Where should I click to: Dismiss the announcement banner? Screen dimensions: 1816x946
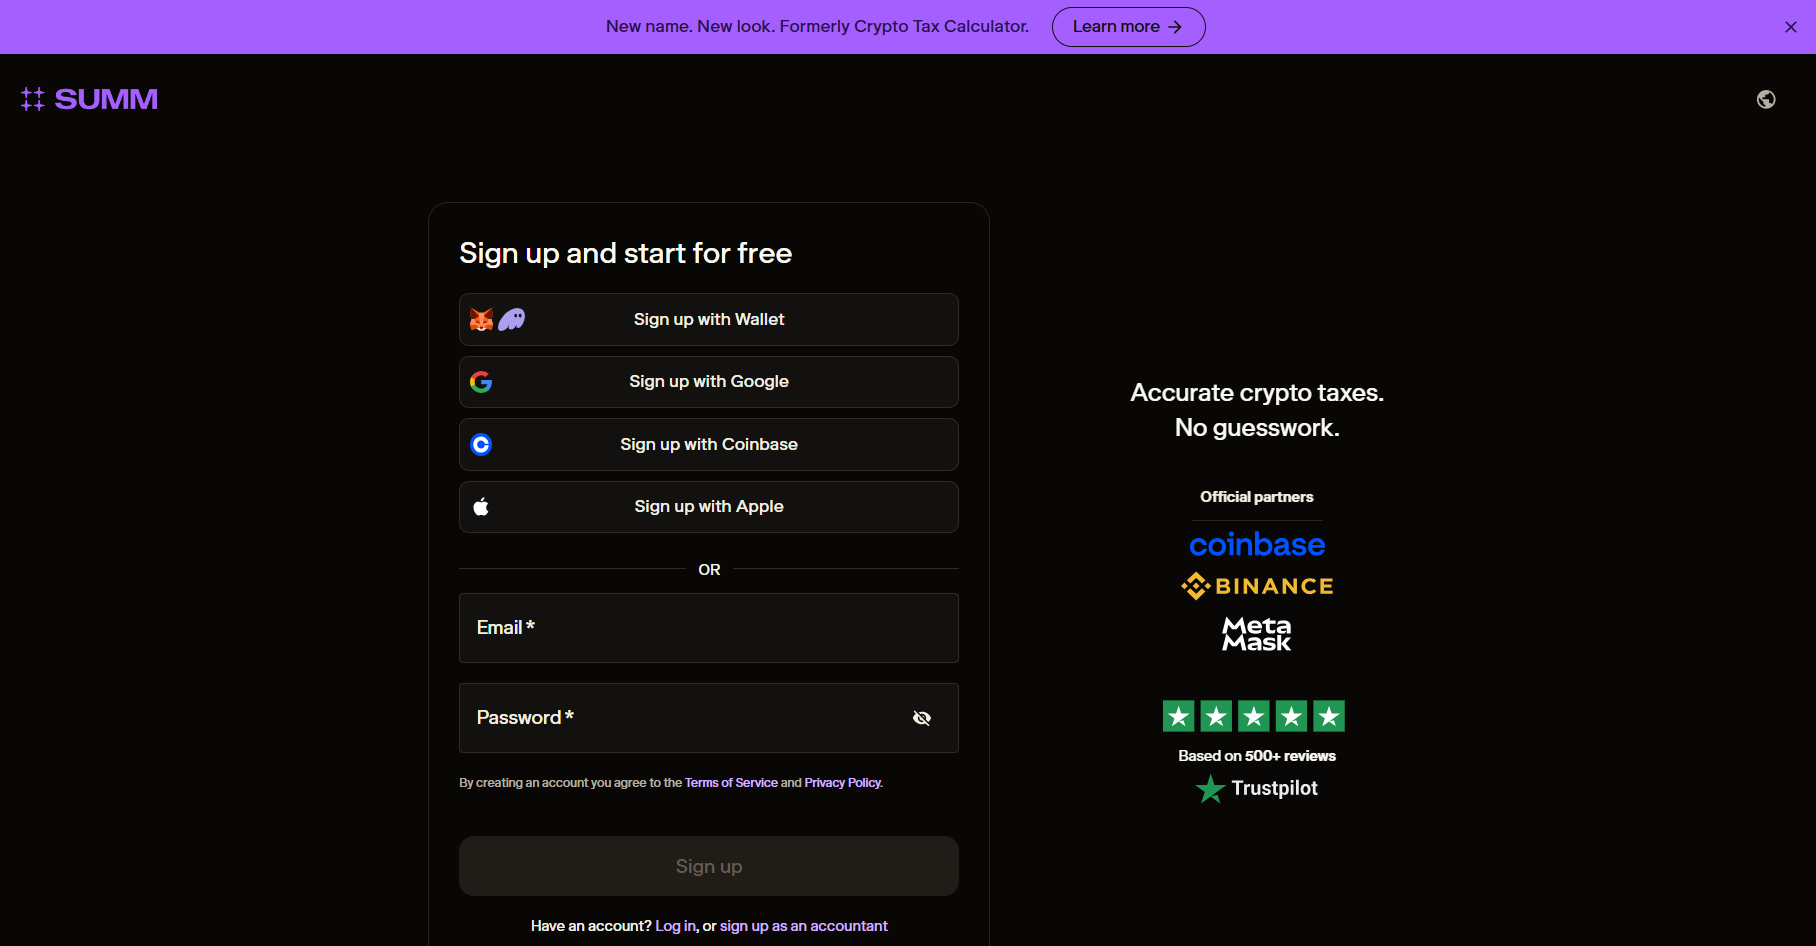(x=1790, y=27)
